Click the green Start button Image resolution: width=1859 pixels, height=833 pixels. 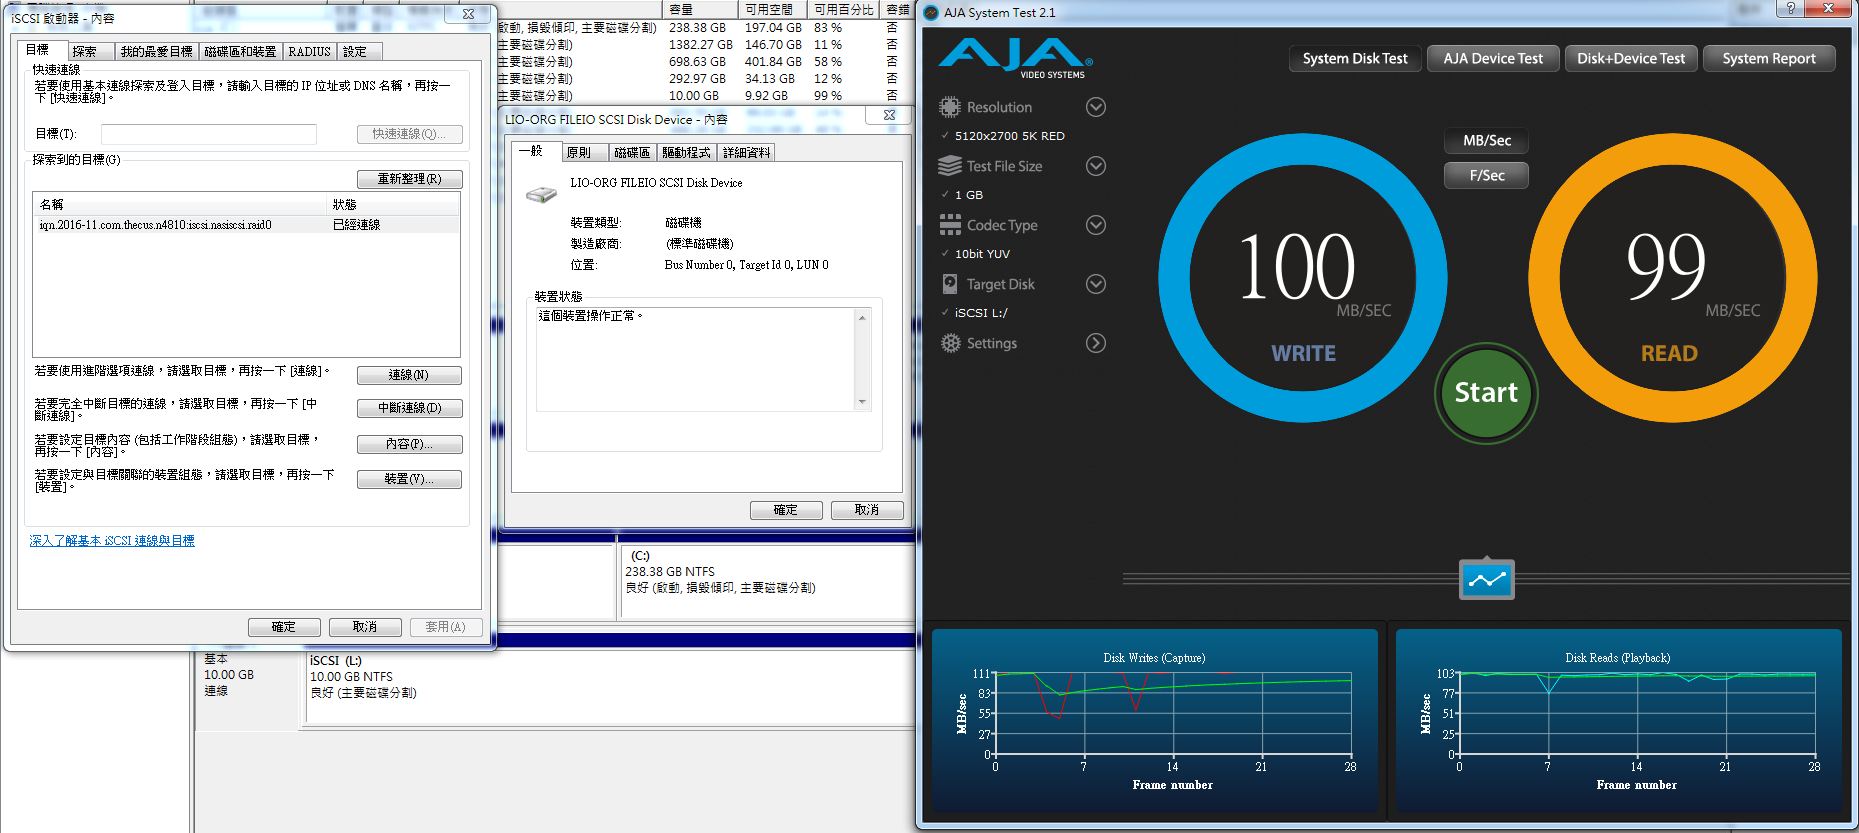pyautogui.click(x=1486, y=392)
